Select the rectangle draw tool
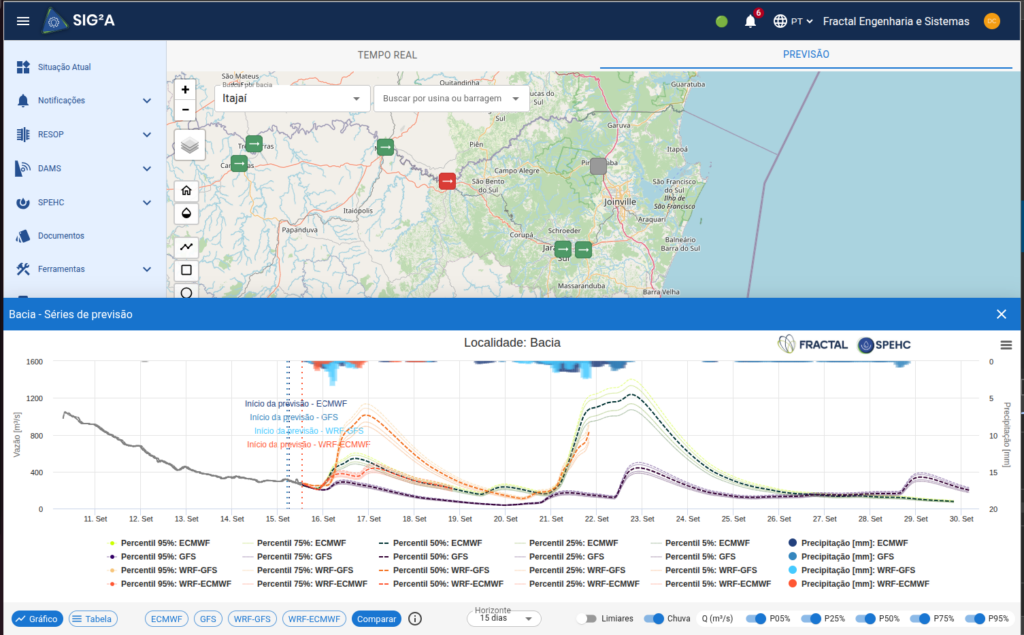 pyautogui.click(x=186, y=270)
